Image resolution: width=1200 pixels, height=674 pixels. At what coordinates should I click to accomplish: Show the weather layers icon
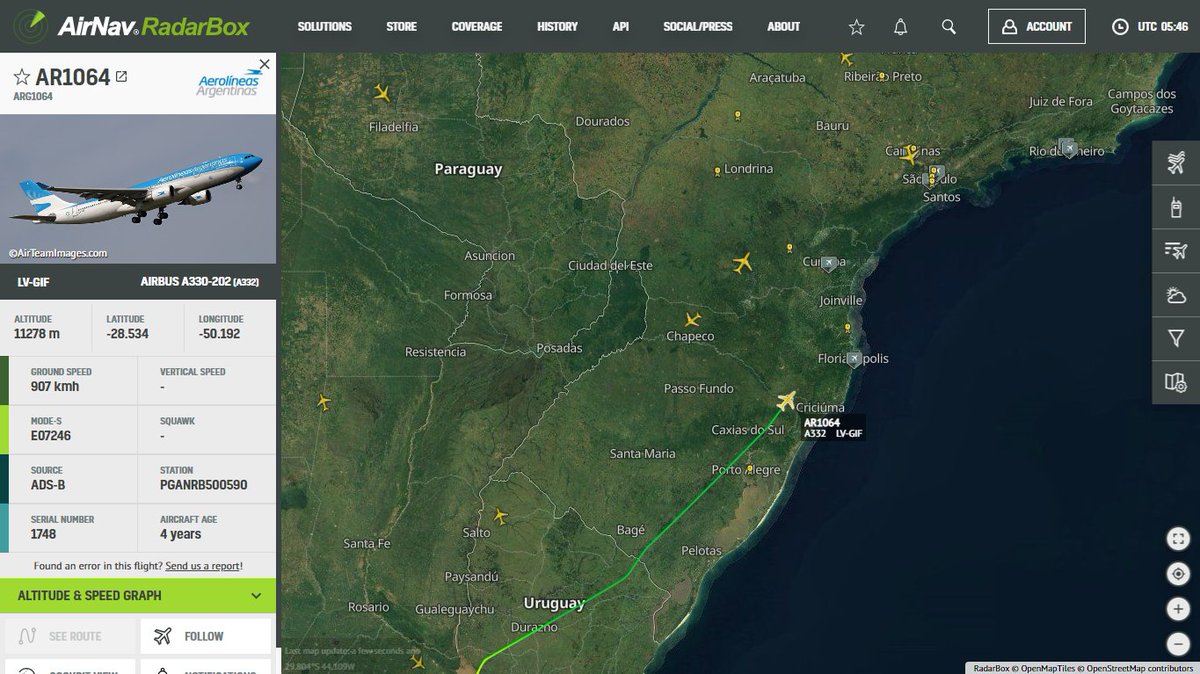pyautogui.click(x=1176, y=295)
